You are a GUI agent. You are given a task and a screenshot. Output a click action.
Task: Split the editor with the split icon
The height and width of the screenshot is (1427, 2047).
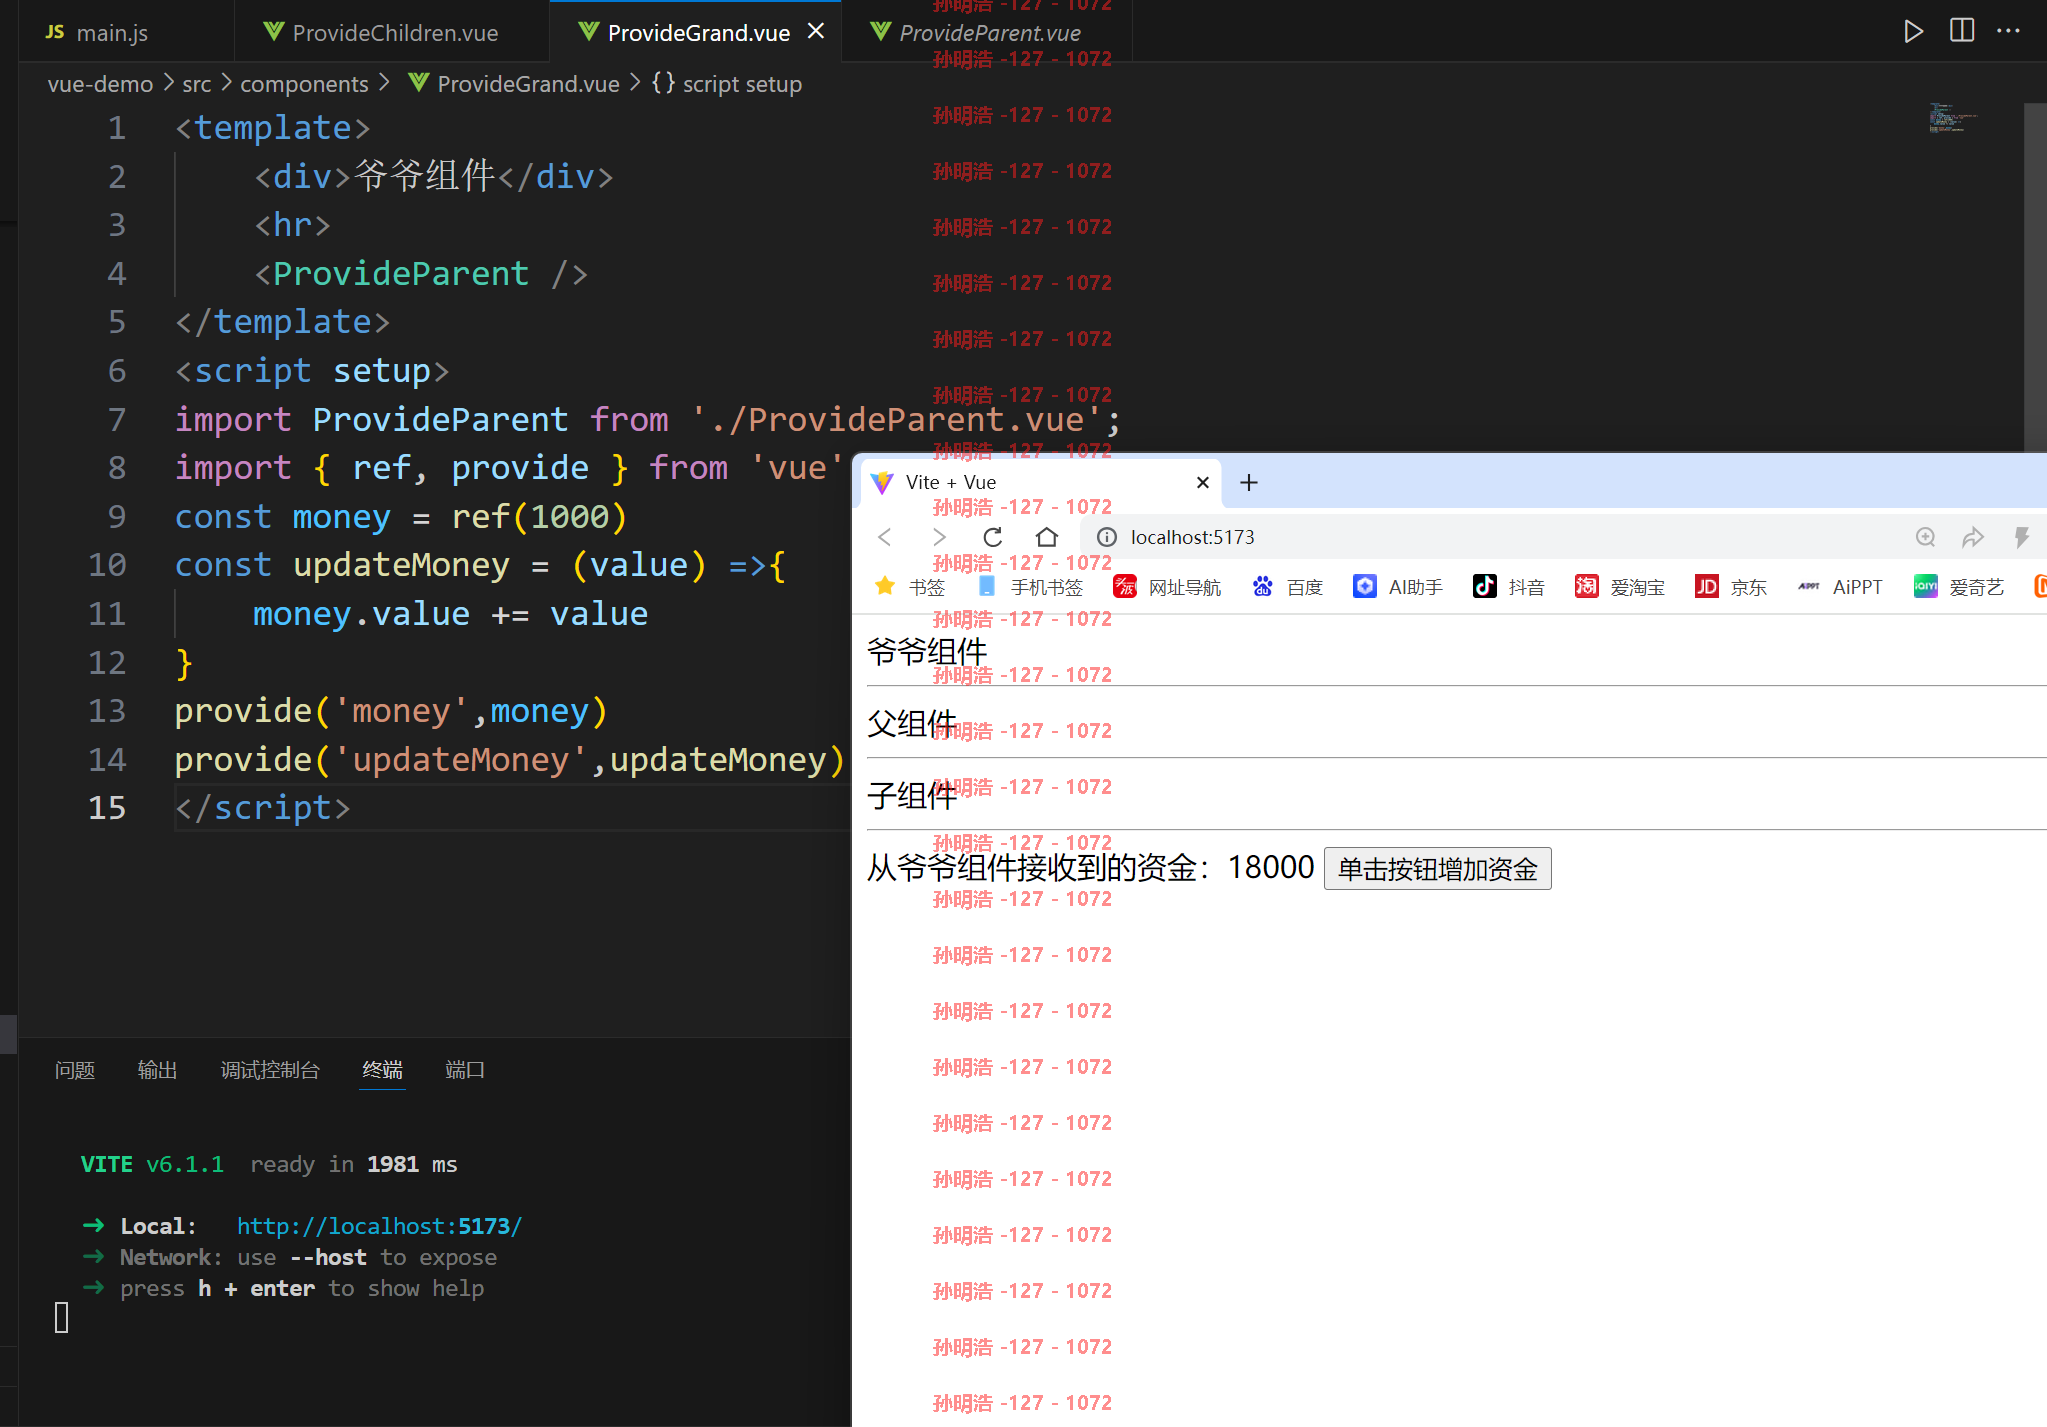click(1962, 31)
